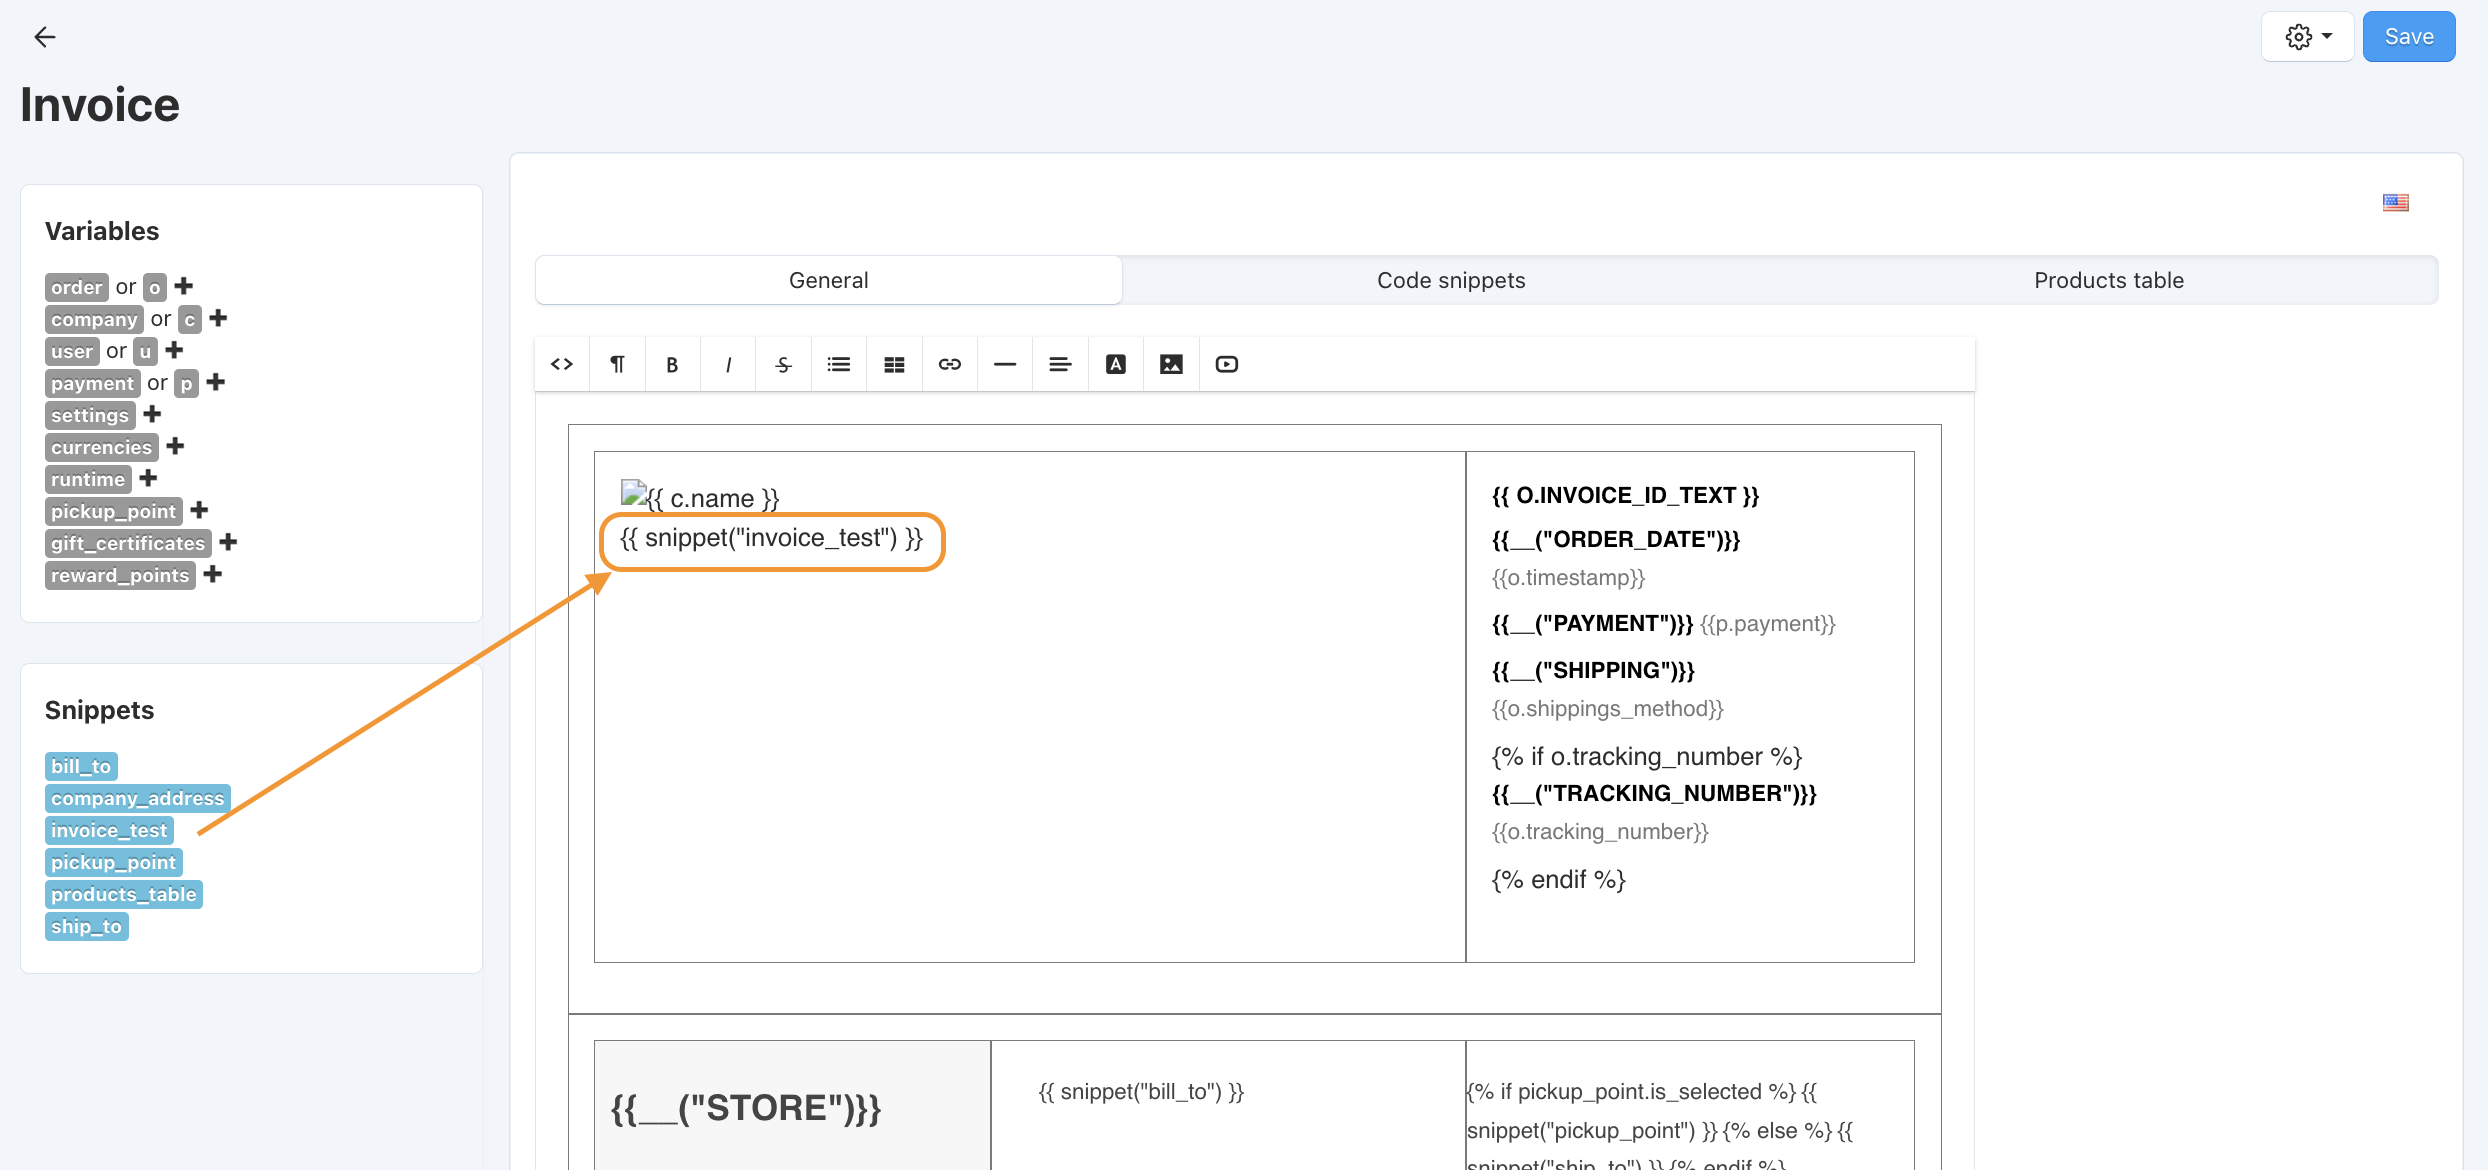Insert a video
The width and height of the screenshot is (2488, 1170).
[1227, 364]
